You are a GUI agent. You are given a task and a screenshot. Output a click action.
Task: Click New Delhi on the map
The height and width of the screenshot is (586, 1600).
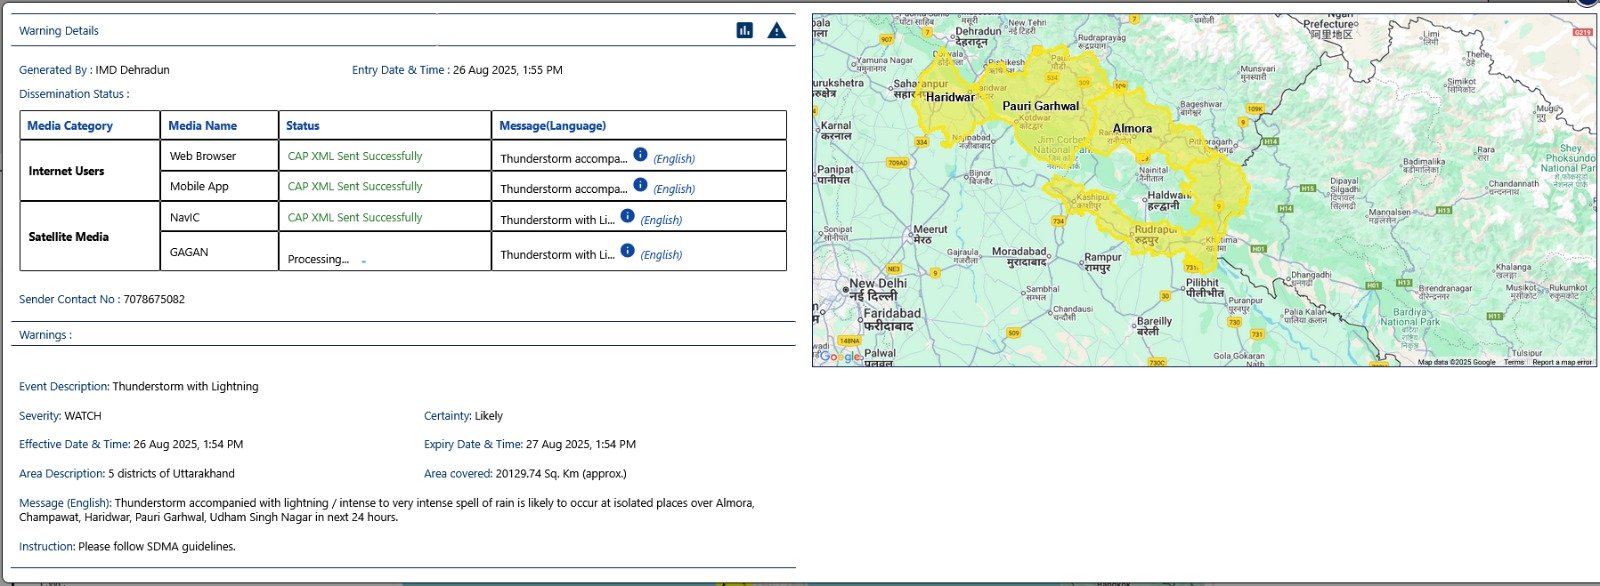point(878,284)
